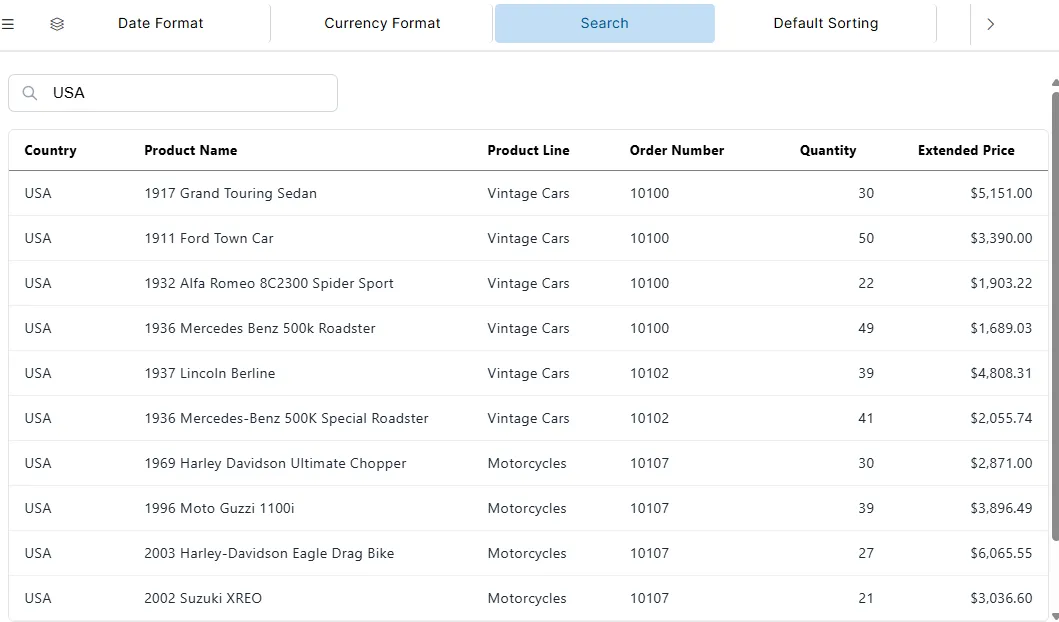Sort by the Country column header
Screen dimensions: 1059x622
pos(50,150)
